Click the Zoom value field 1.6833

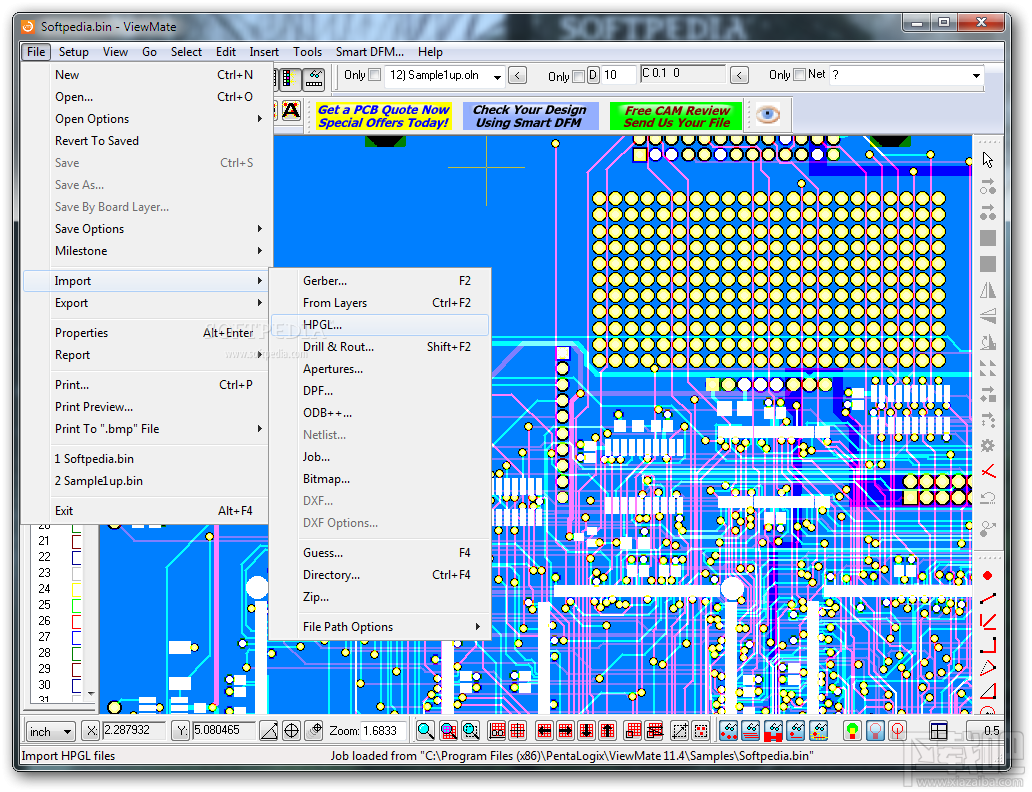tap(384, 731)
